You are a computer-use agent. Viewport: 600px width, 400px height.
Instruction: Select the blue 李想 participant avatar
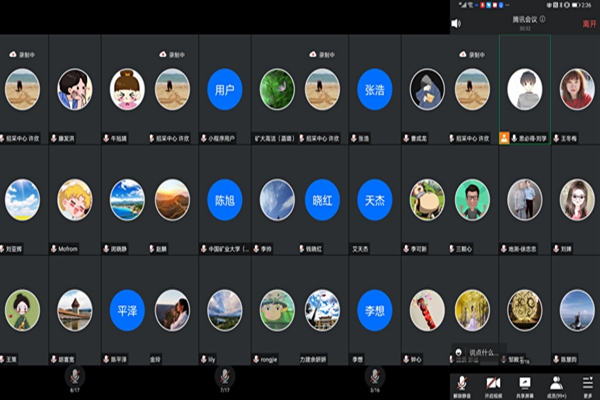375,310
